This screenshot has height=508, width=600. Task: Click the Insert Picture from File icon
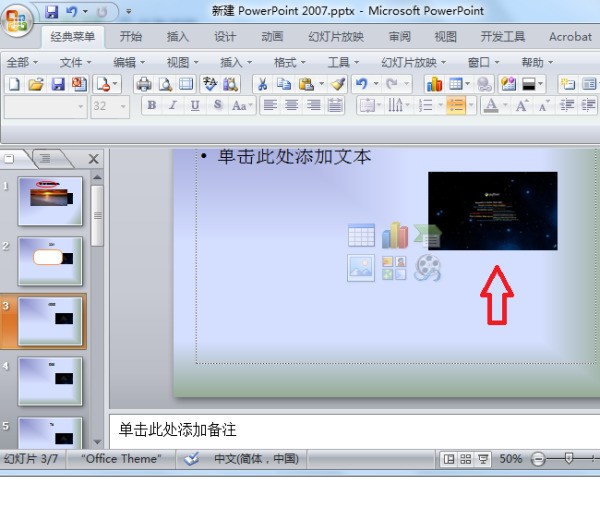[x=361, y=267]
